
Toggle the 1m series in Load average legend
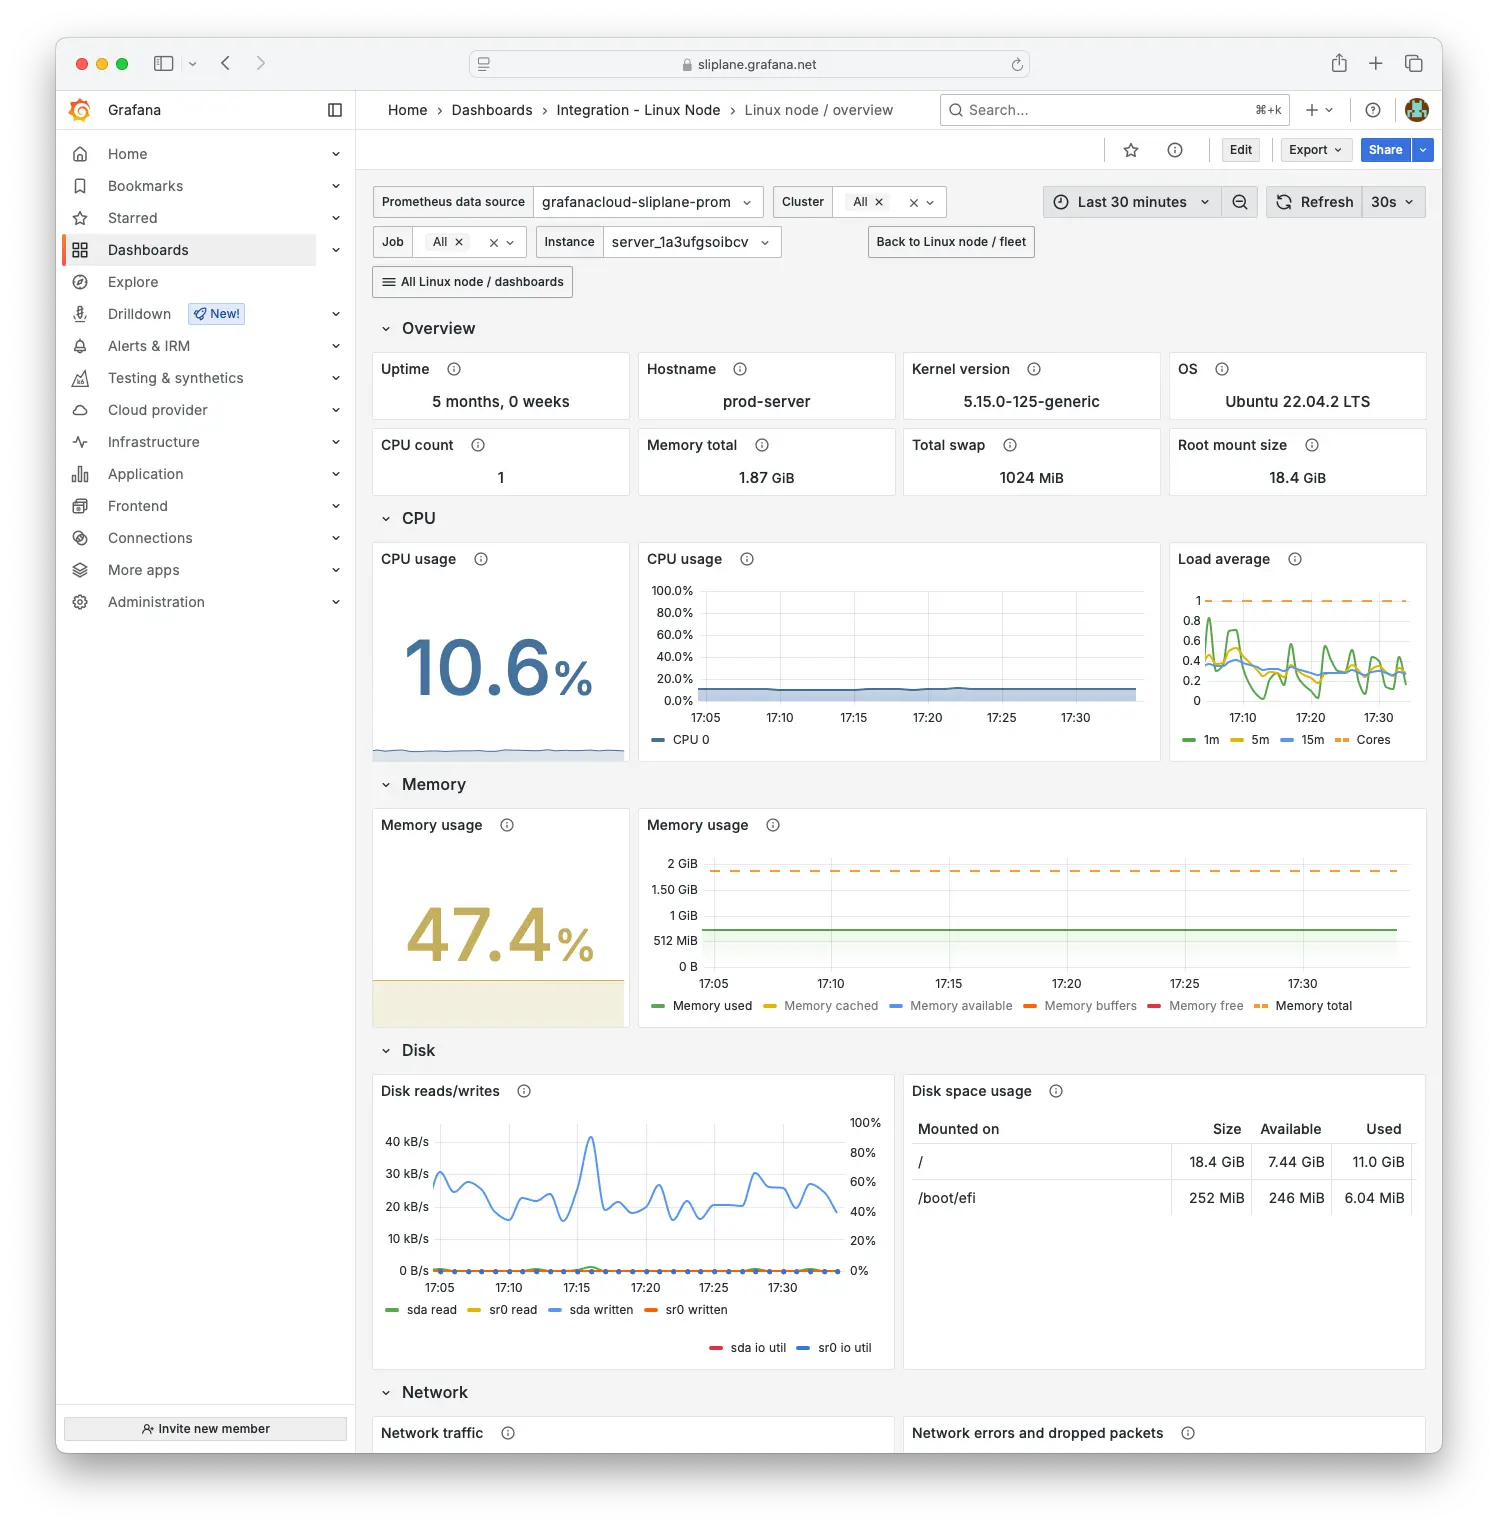1211,740
